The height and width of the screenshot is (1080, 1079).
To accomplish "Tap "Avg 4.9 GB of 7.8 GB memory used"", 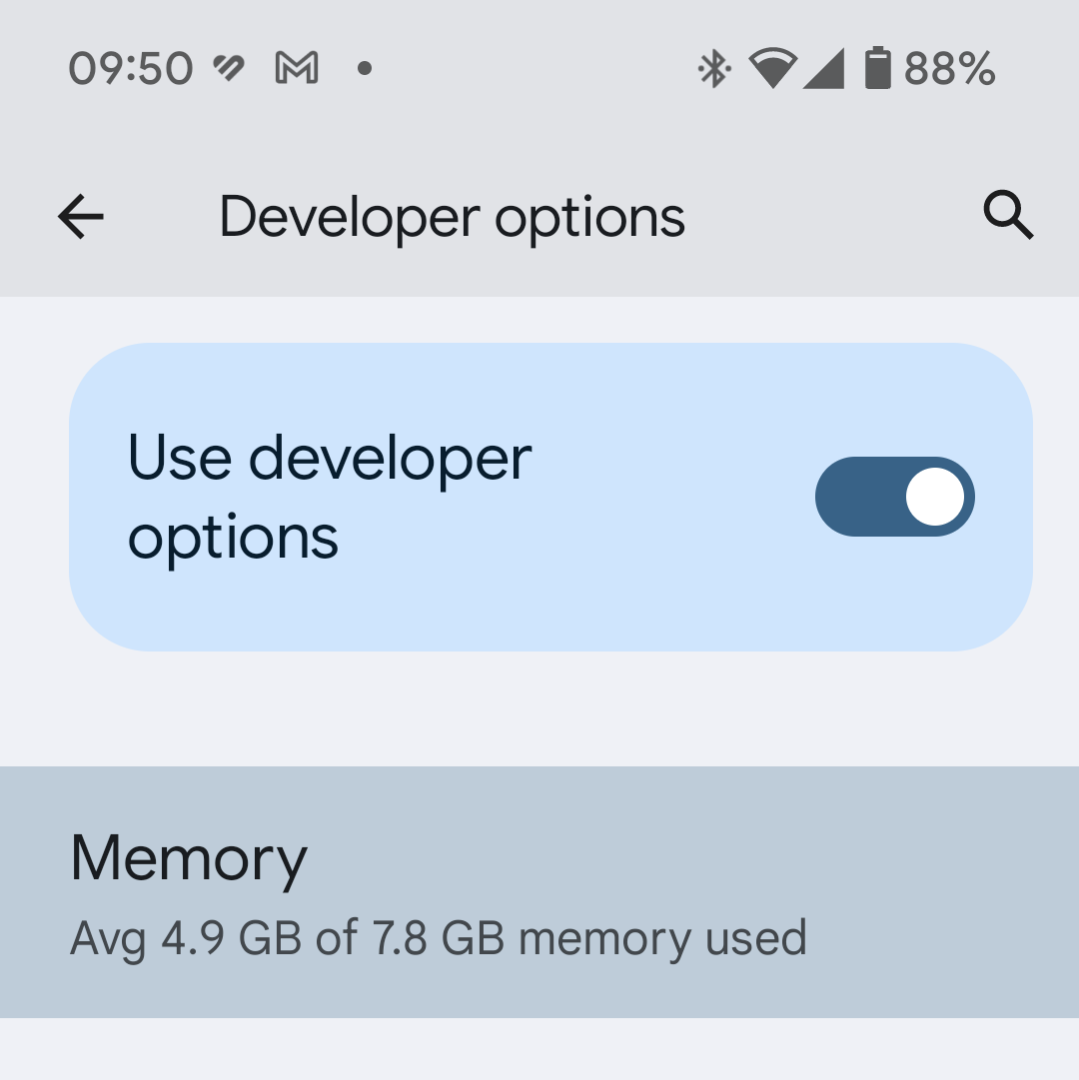I will pos(438,939).
